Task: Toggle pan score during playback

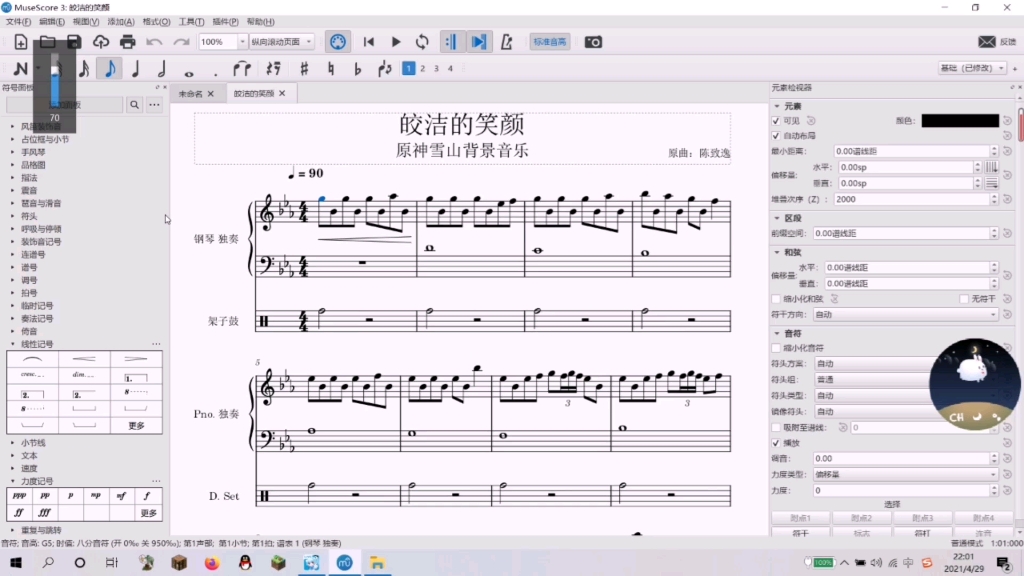Action: coord(479,42)
